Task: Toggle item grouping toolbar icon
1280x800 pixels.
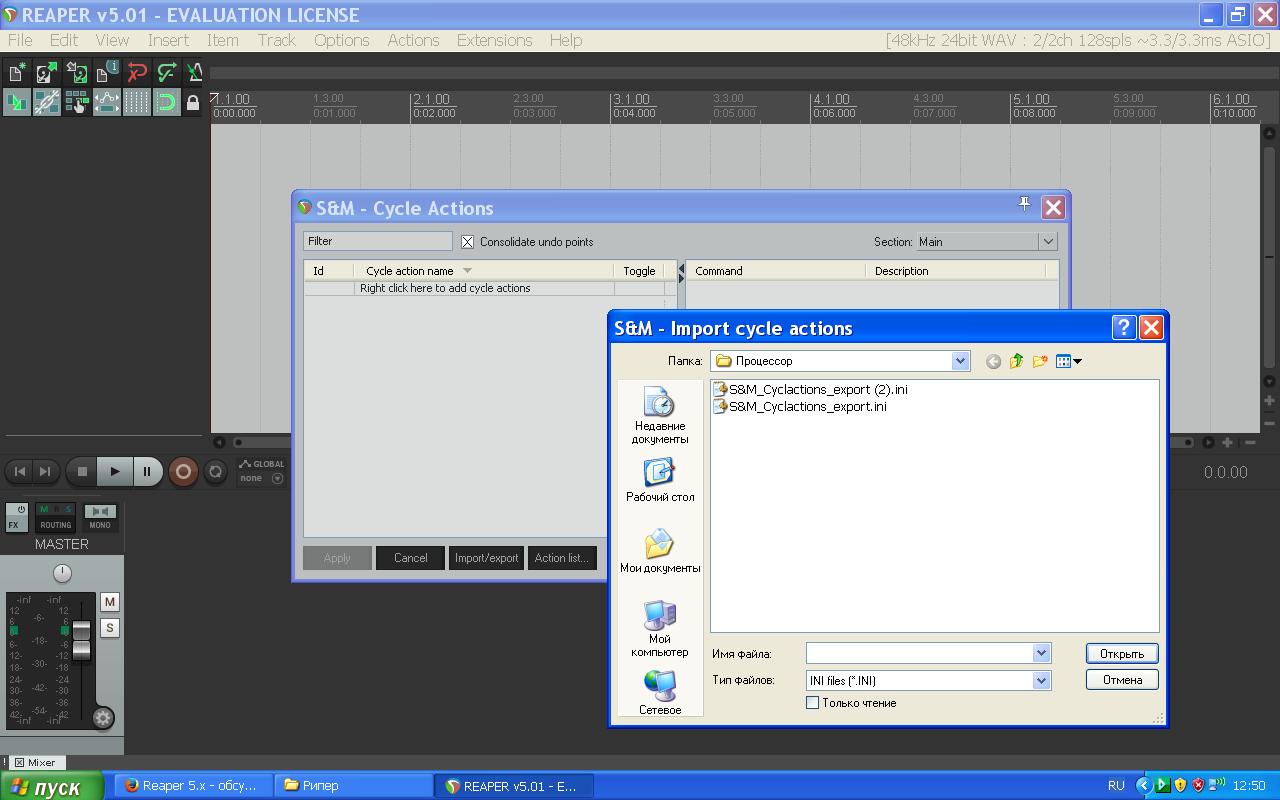Action: [x=47, y=102]
